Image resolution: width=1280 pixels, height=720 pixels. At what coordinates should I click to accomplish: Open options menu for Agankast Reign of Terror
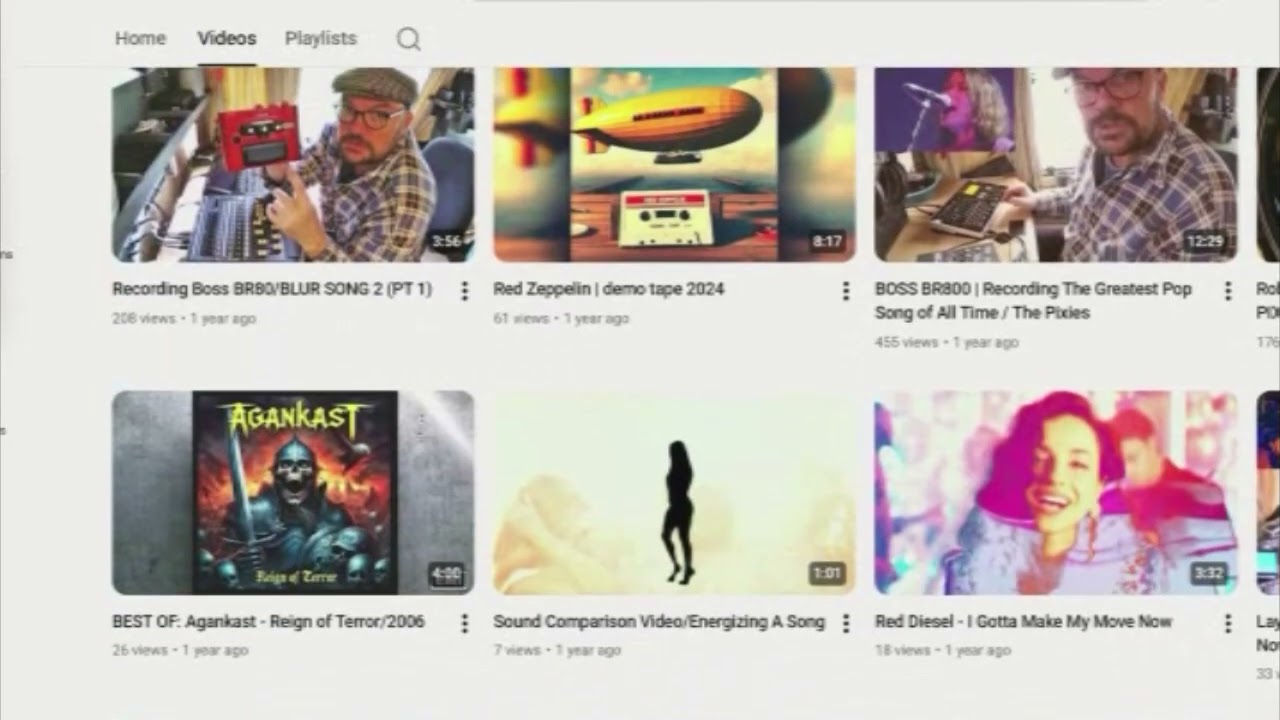pyautogui.click(x=464, y=623)
